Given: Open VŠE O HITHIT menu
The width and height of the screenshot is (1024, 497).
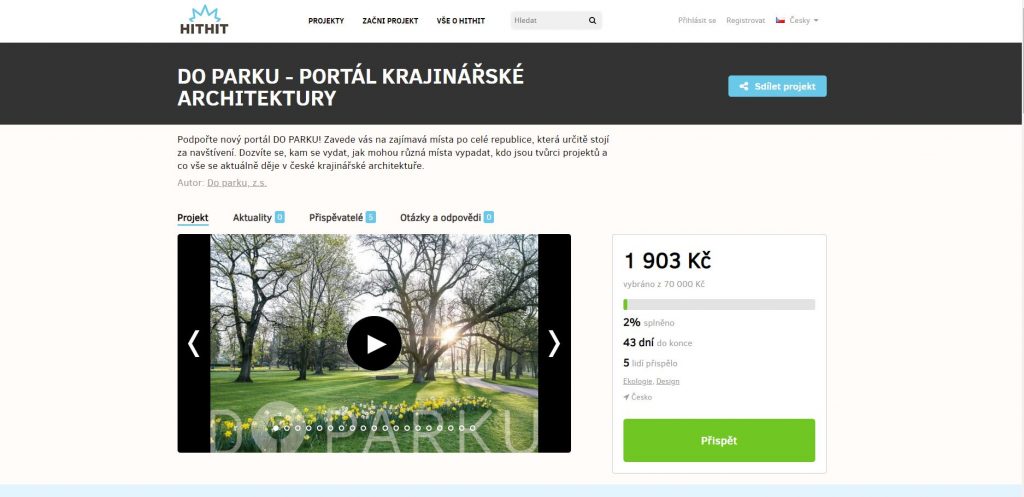Looking at the screenshot, I should (x=460, y=21).
